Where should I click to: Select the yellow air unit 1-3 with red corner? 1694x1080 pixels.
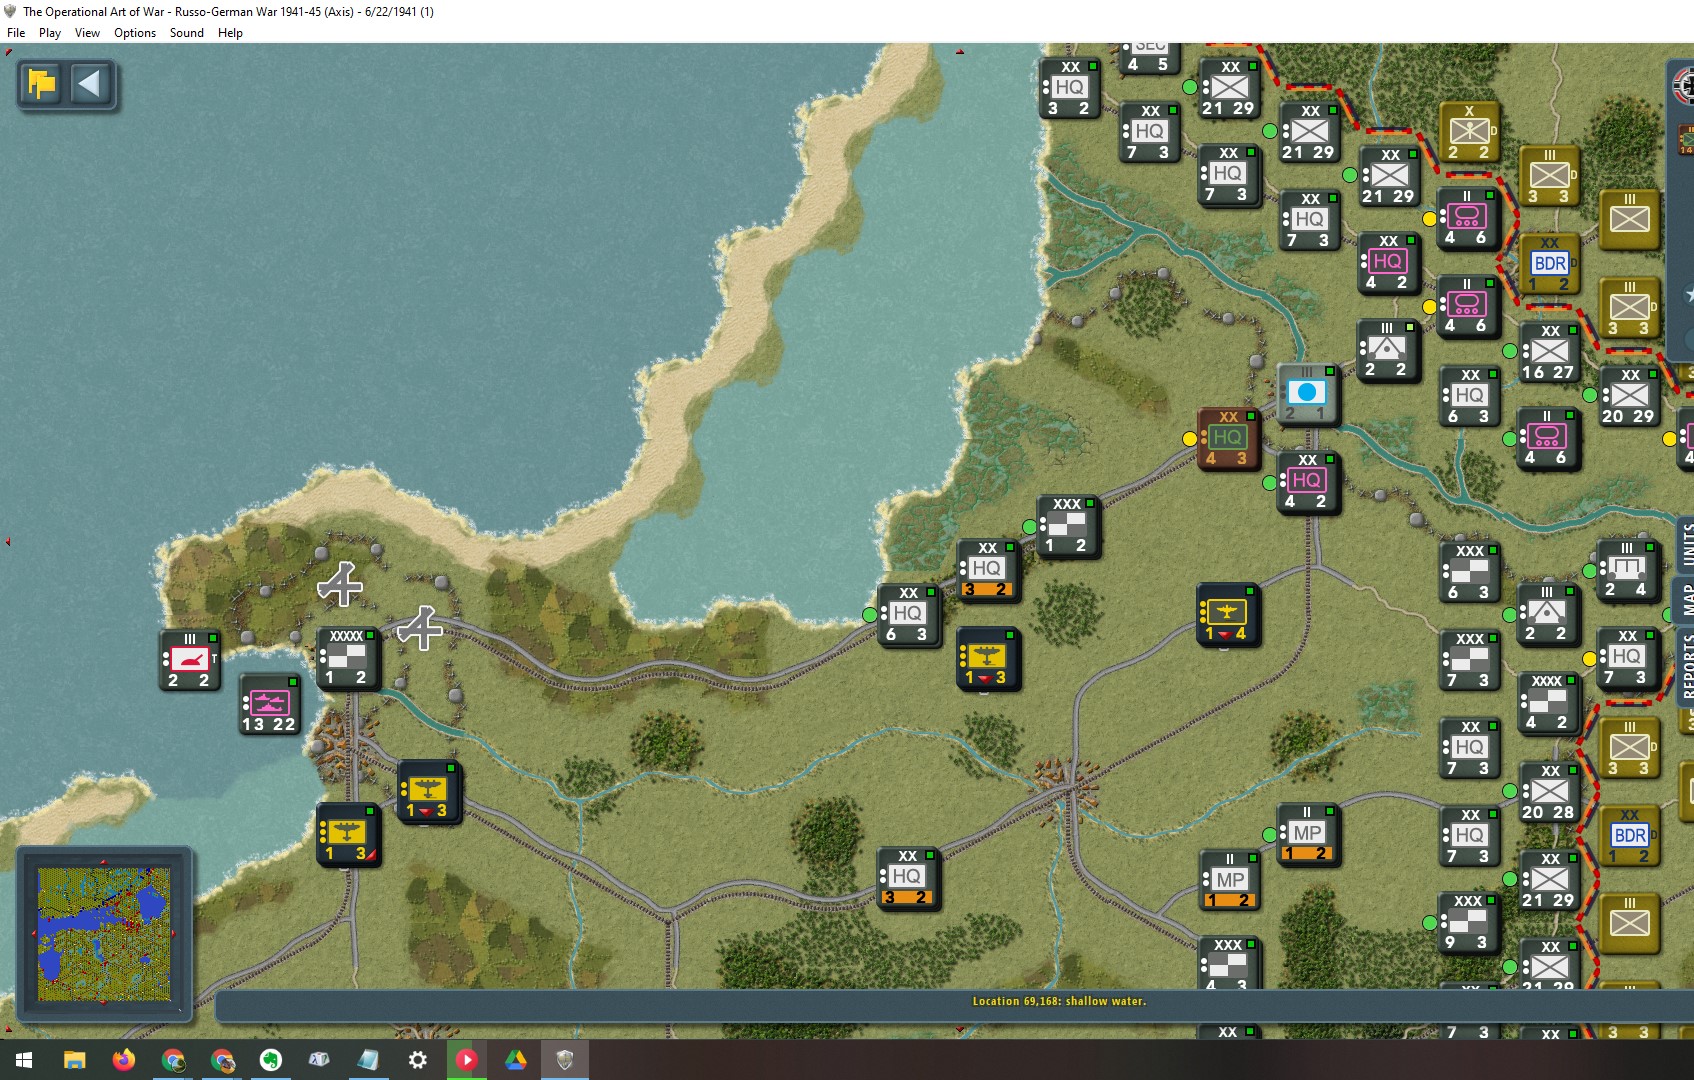[347, 834]
